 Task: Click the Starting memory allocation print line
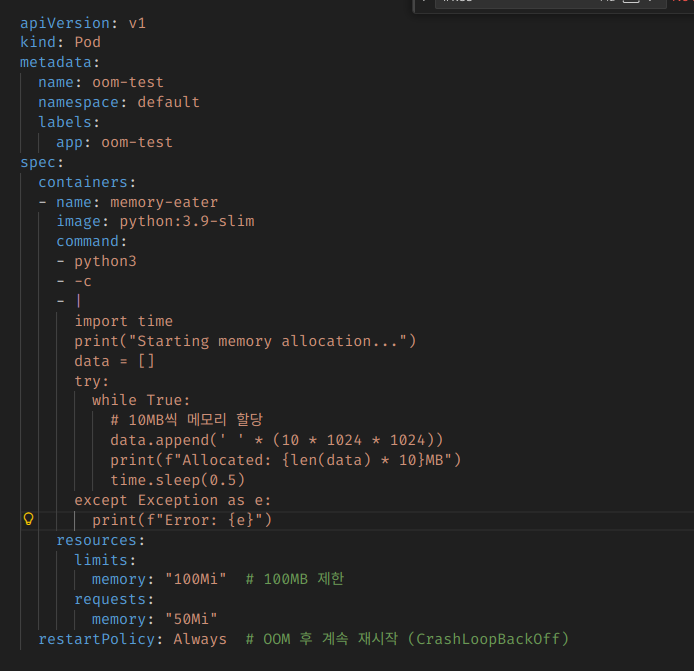tap(244, 341)
